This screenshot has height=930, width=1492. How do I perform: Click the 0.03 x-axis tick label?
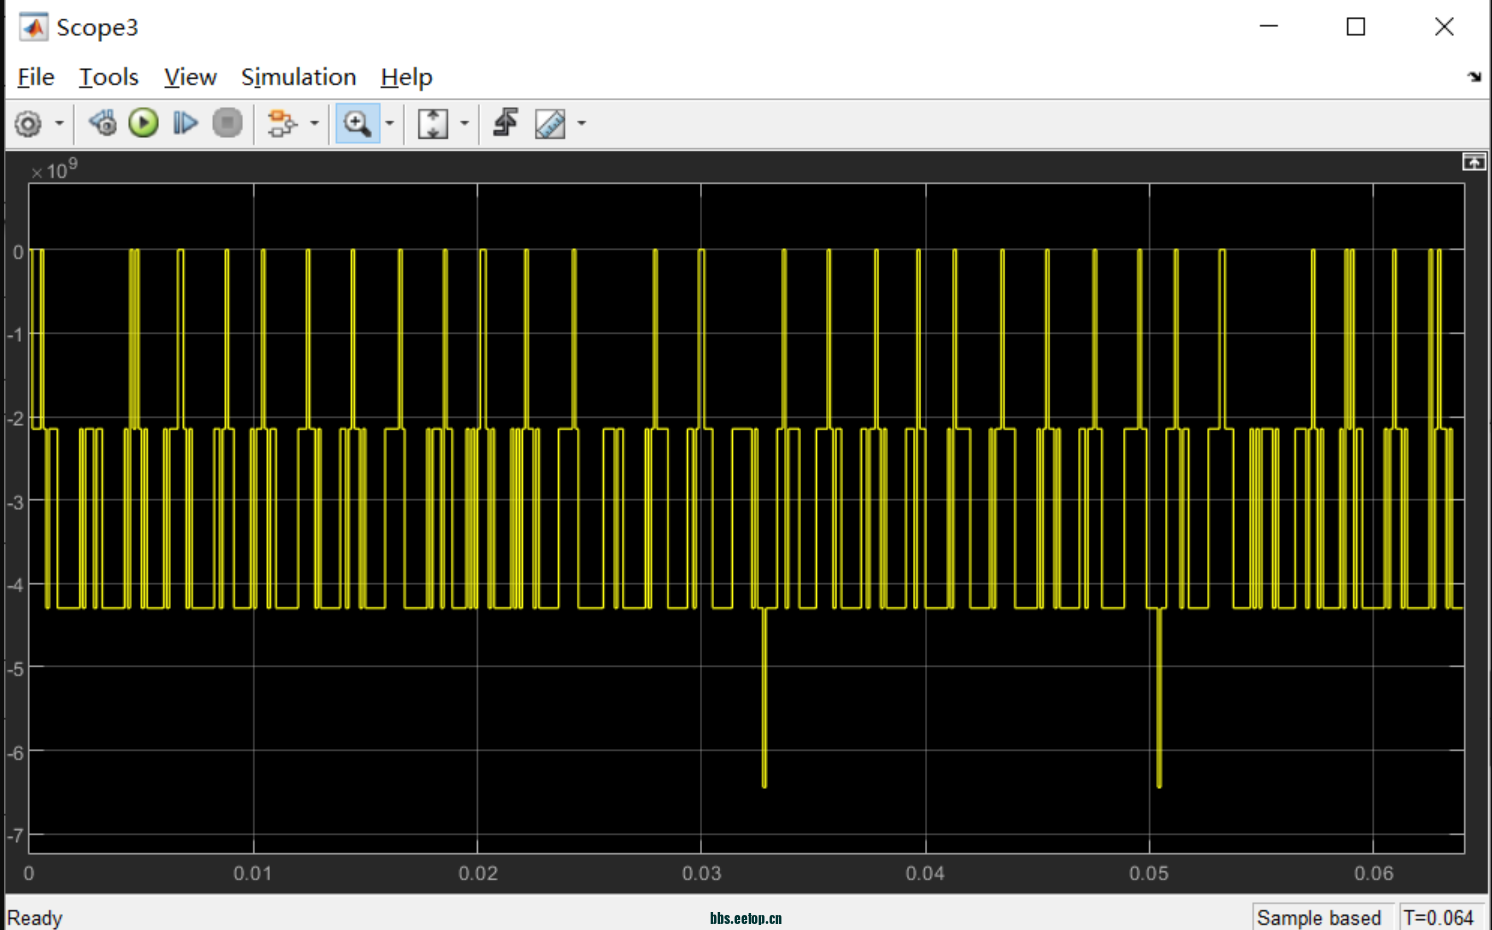(x=701, y=873)
